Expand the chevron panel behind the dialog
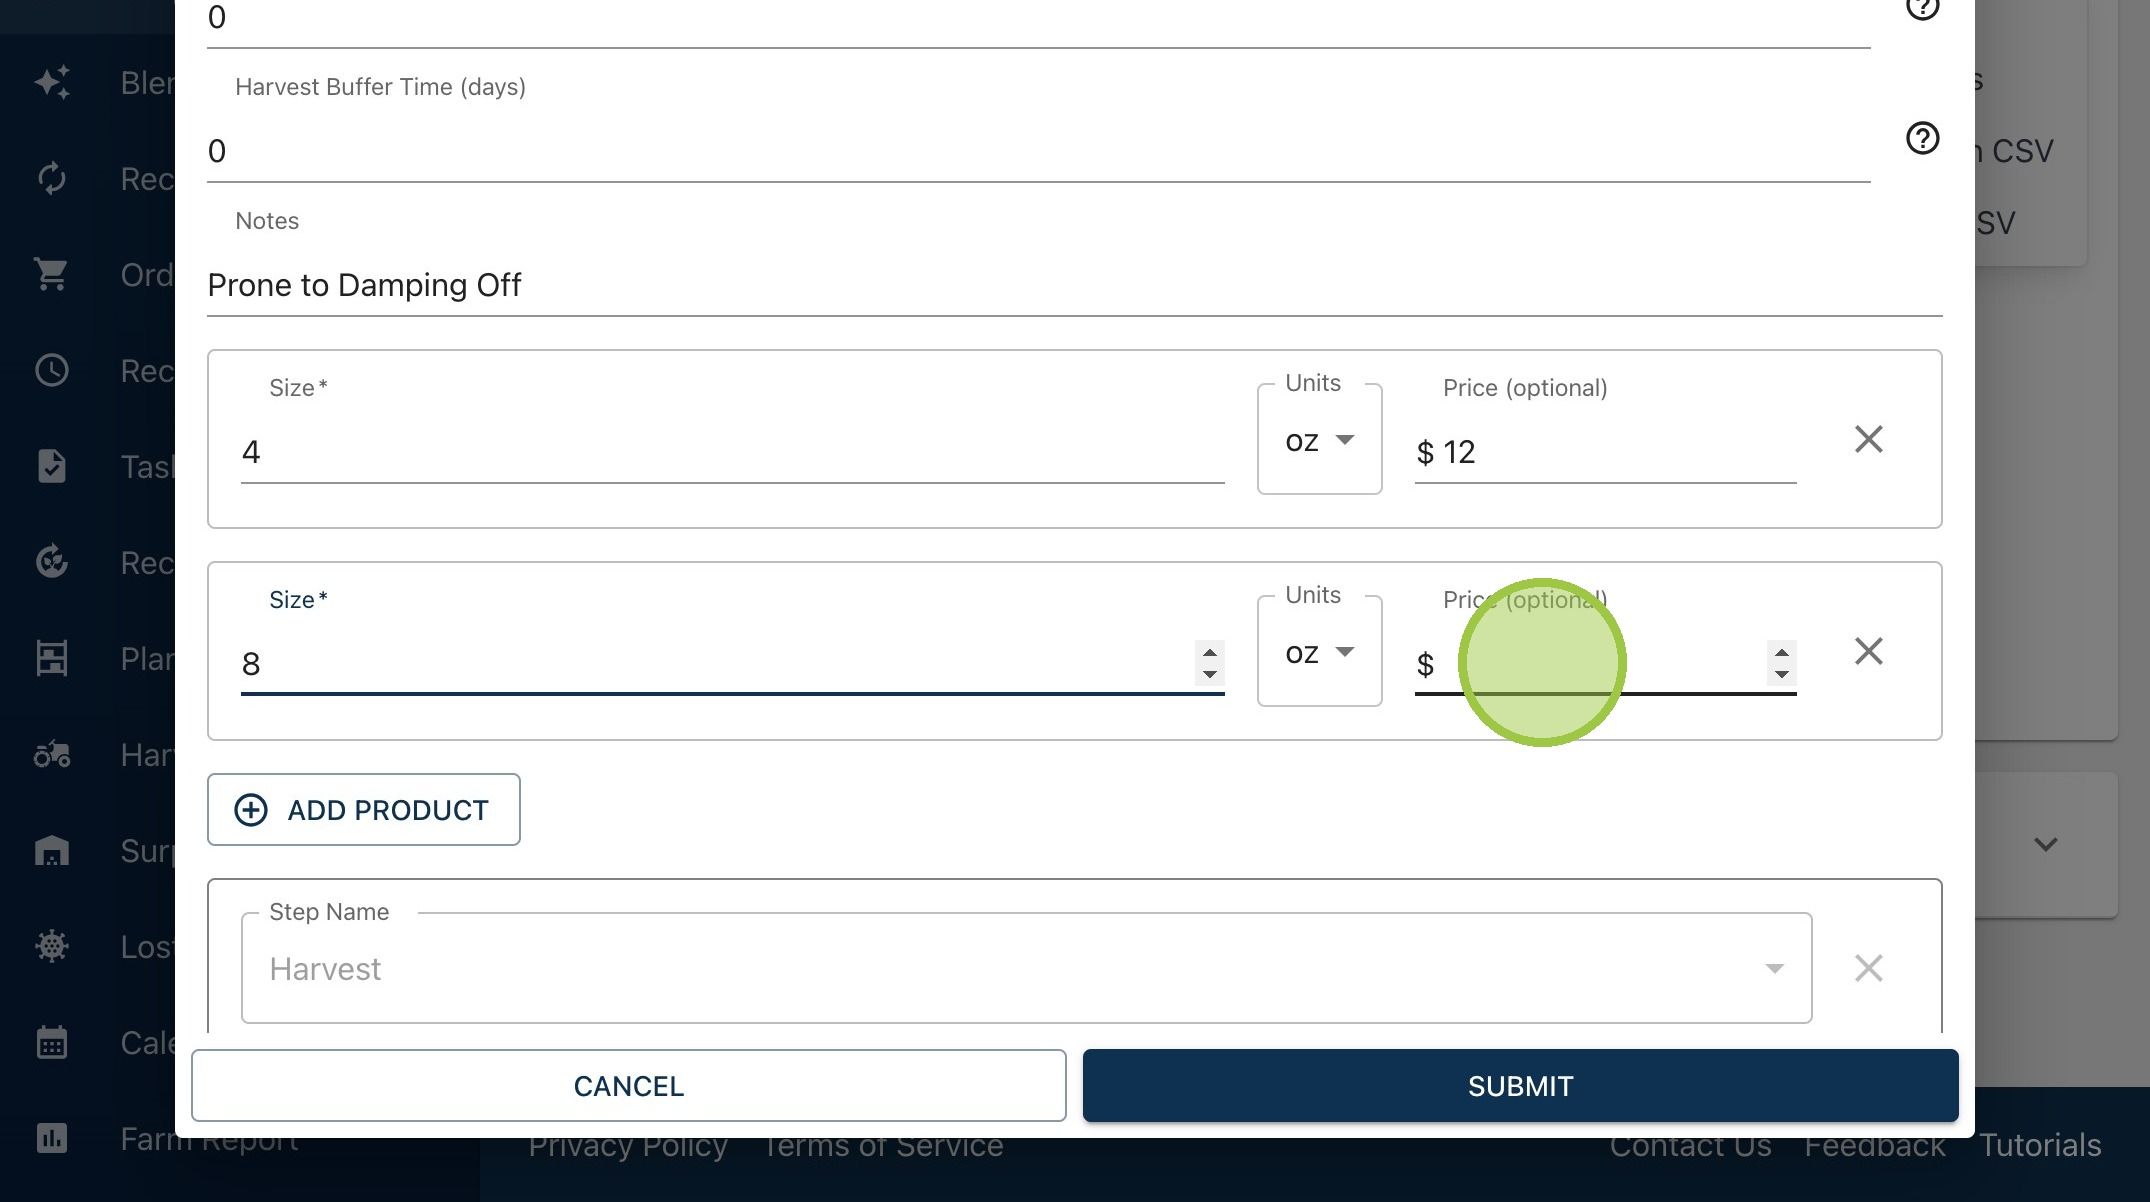The height and width of the screenshot is (1202, 2150). coord(2045,844)
